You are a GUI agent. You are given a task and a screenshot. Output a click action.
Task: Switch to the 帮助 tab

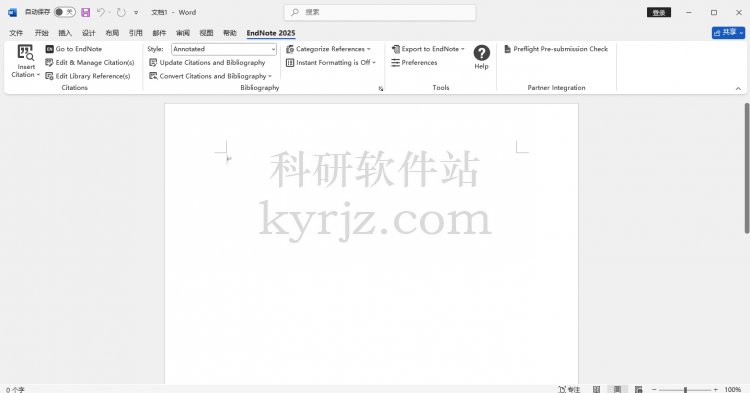230,33
